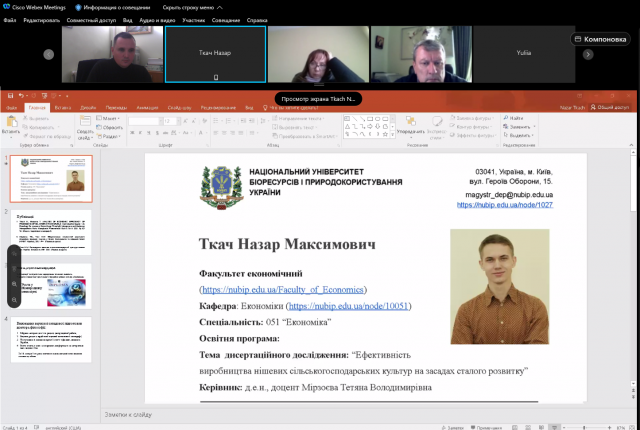Click the increase indent icon

pos(252,121)
